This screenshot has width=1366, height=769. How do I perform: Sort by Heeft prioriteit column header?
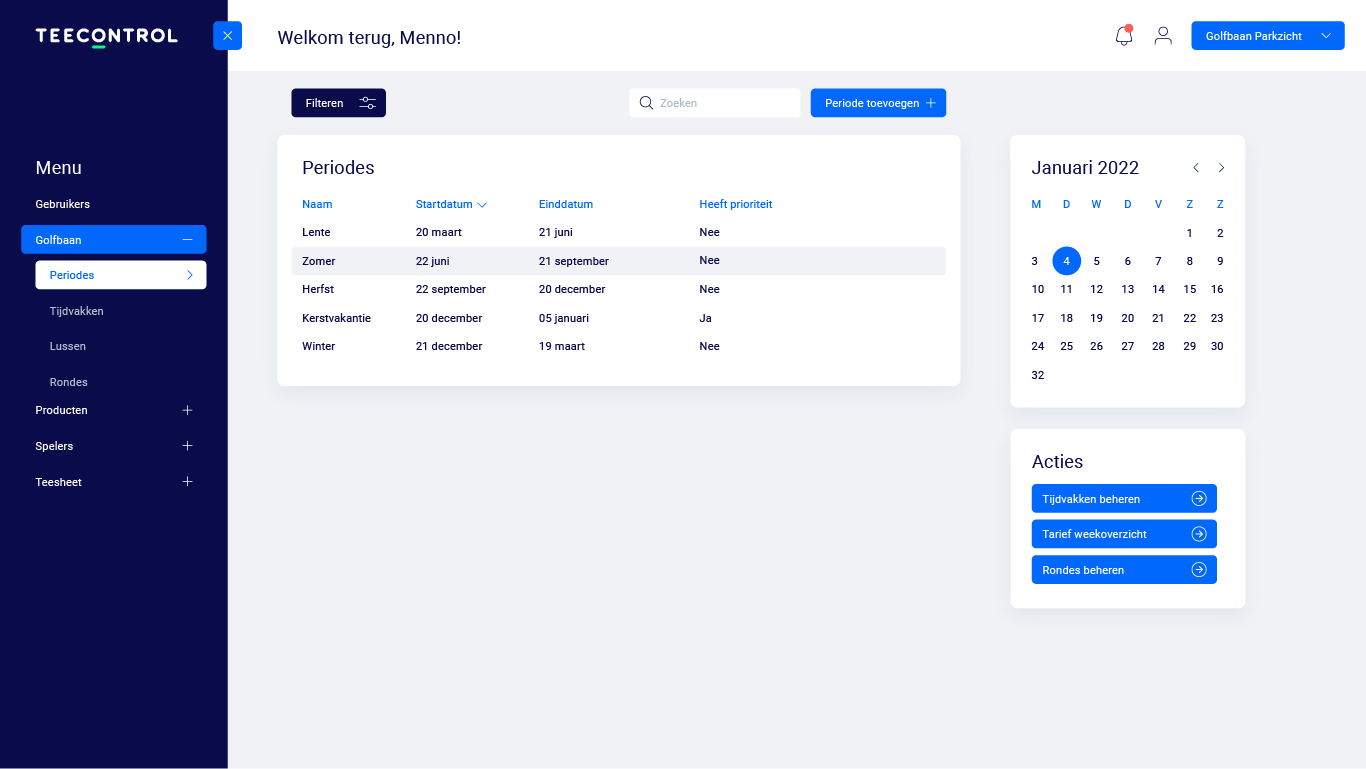point(735,204)
